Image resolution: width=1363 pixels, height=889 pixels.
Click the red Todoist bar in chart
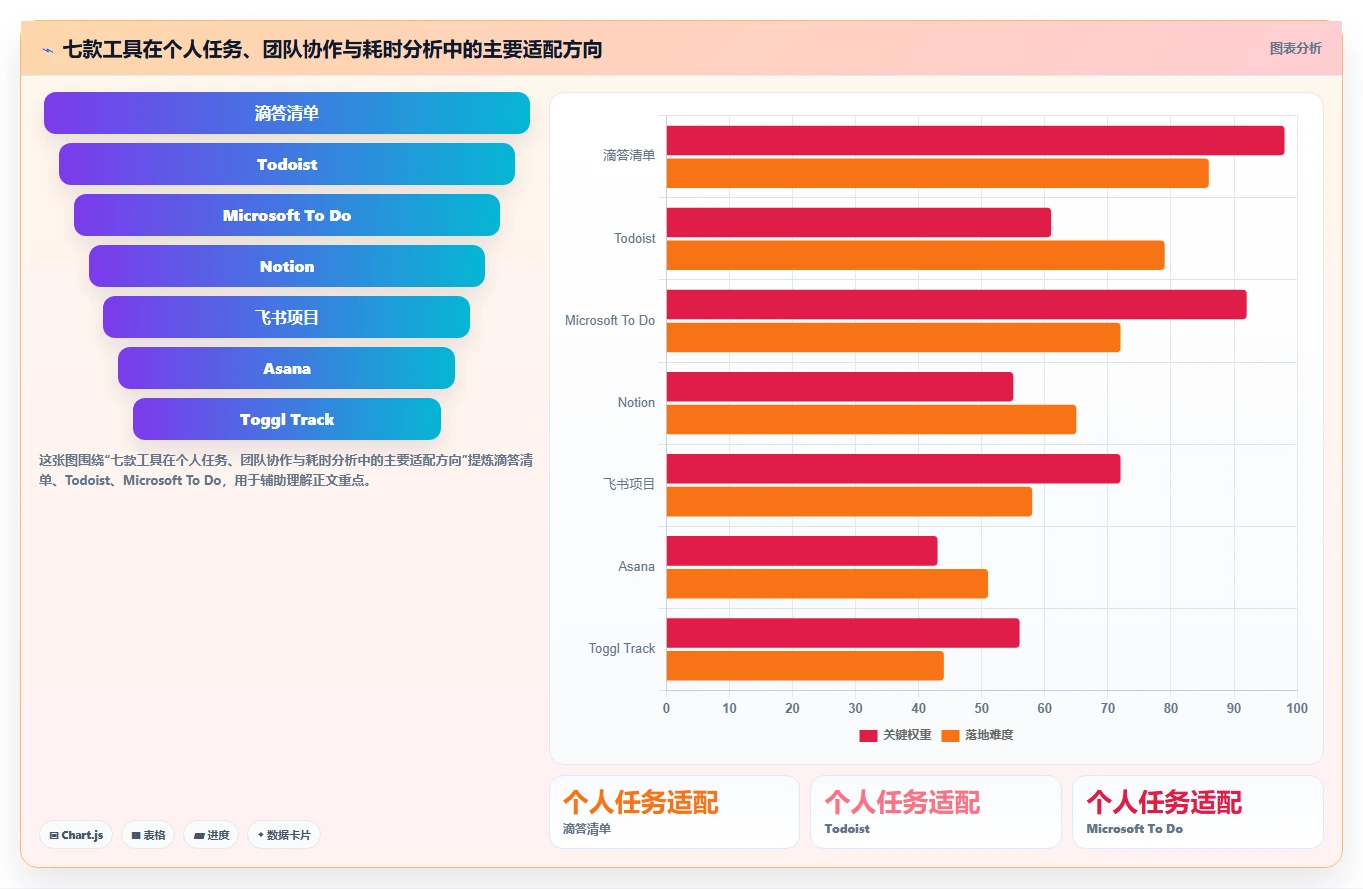click(859, 223)
